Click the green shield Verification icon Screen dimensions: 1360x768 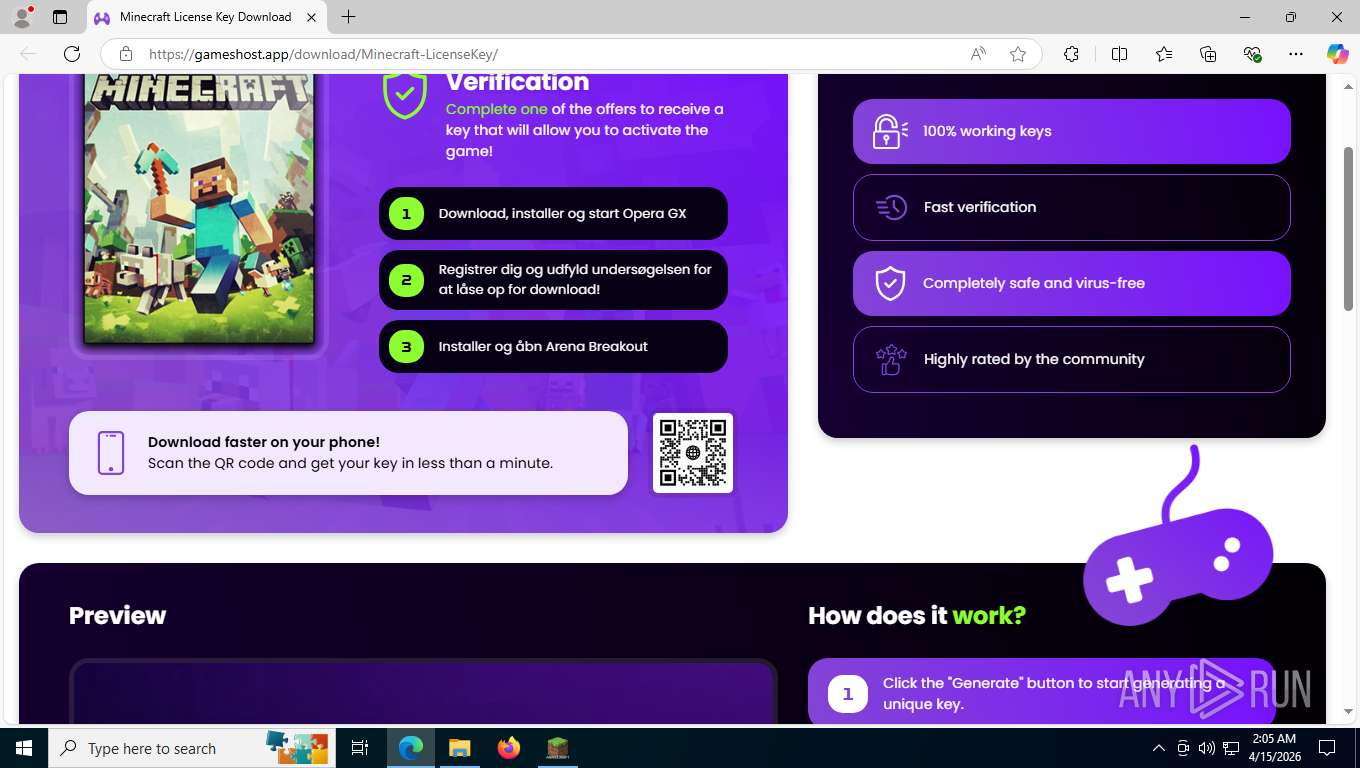[405, 96]
